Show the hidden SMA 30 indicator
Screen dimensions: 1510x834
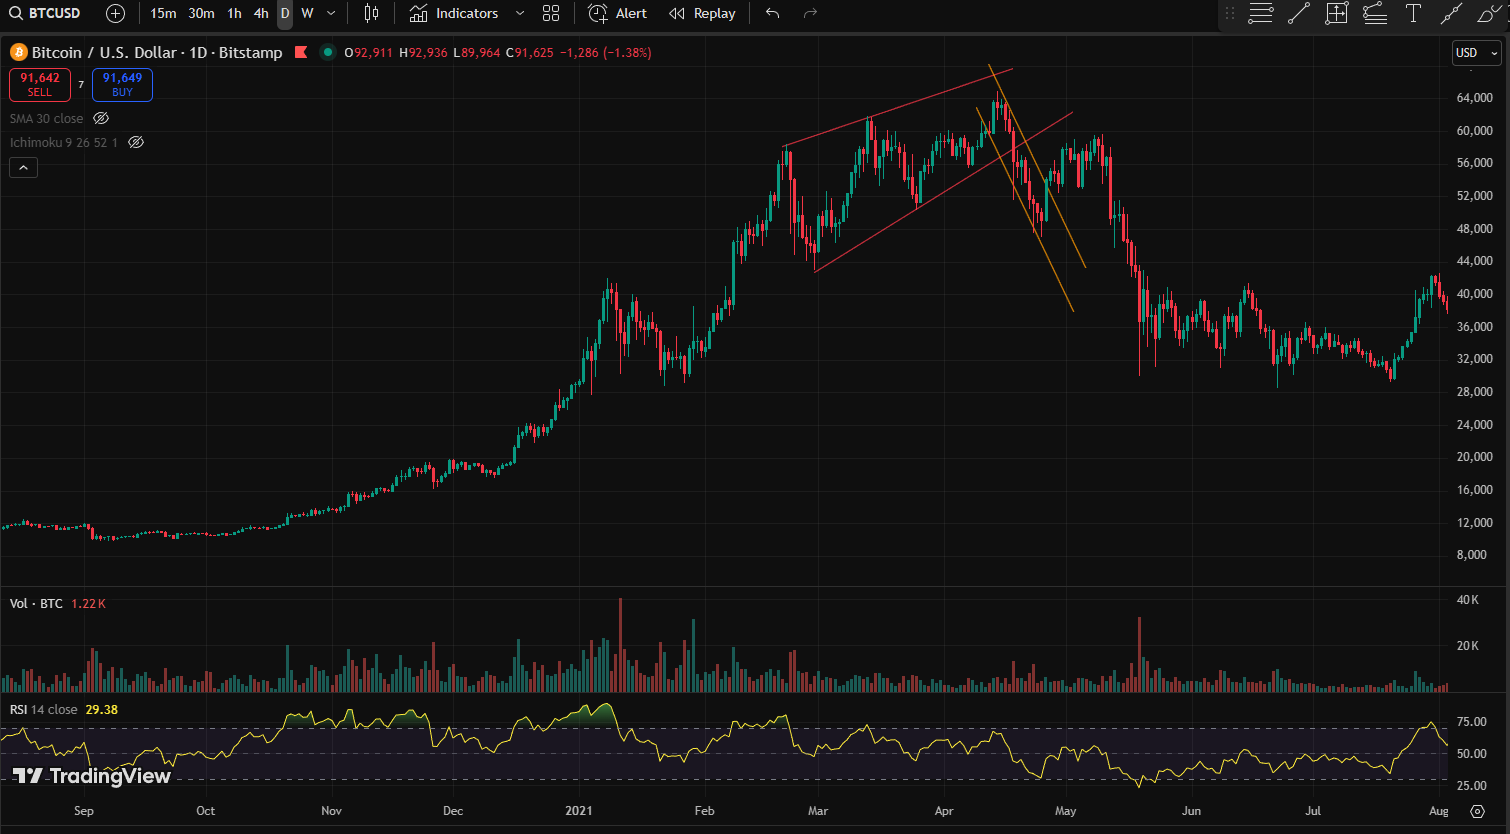coord(101,118)
